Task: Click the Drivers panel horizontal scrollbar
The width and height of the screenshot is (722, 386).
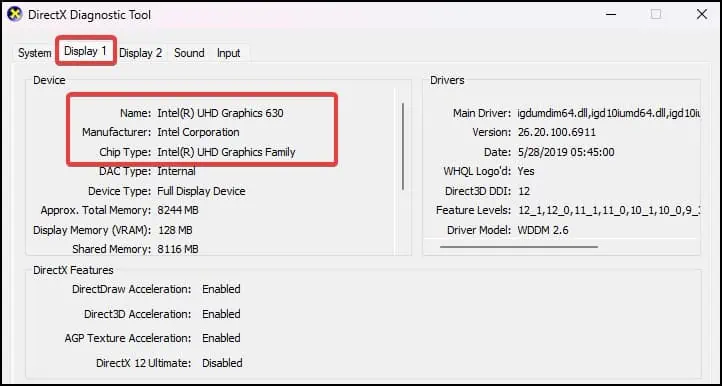Action: click(519, 247)
